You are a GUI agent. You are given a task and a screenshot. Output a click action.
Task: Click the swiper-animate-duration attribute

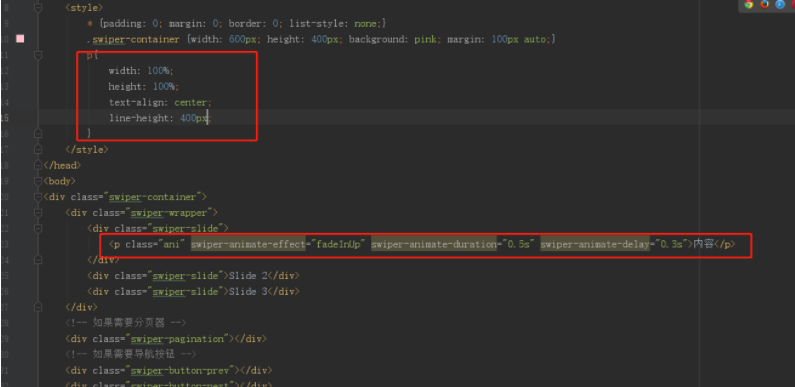click(434, 244)
